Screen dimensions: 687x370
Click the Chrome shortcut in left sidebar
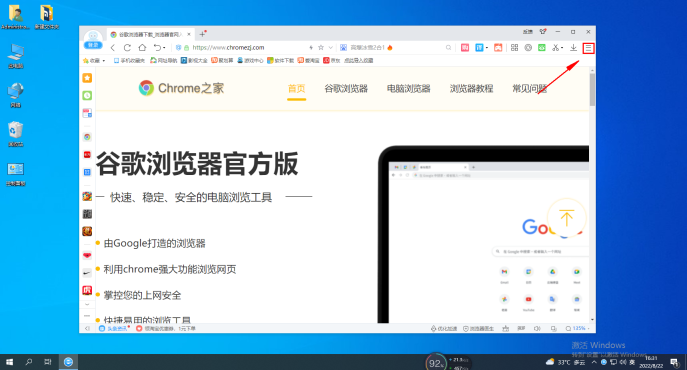(x=87, y=137)
